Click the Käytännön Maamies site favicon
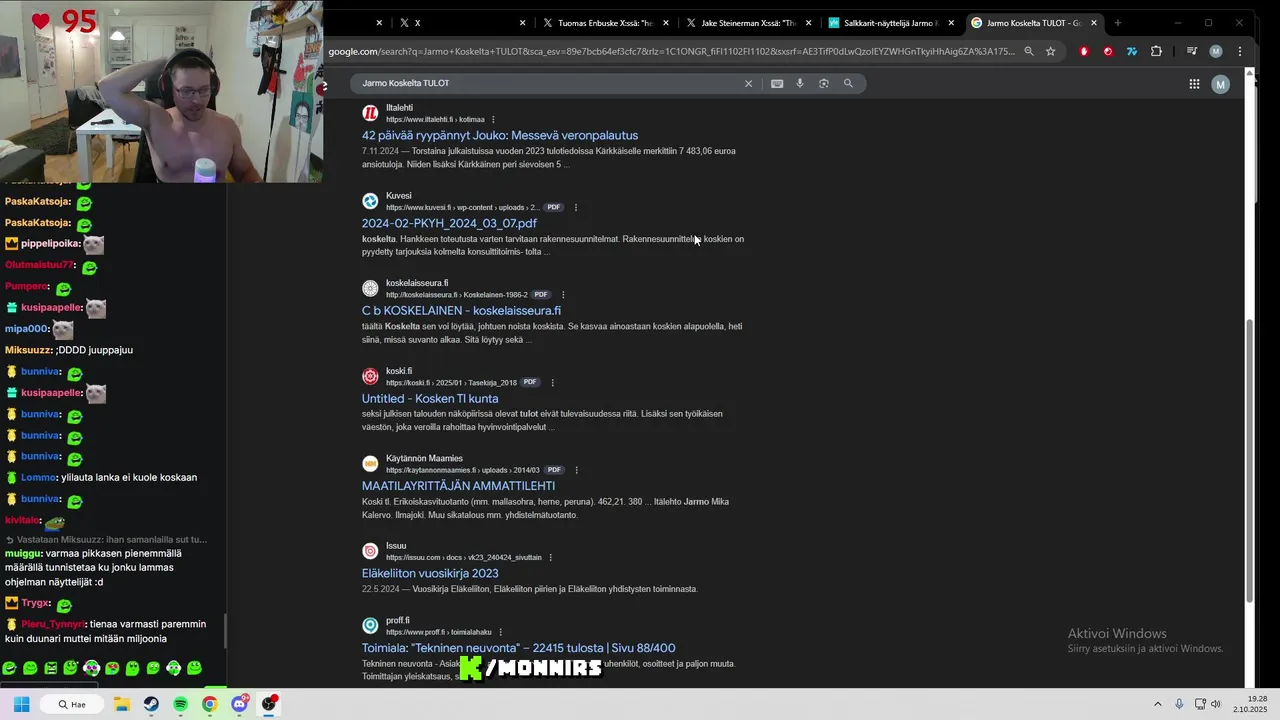 pos(370,464)
